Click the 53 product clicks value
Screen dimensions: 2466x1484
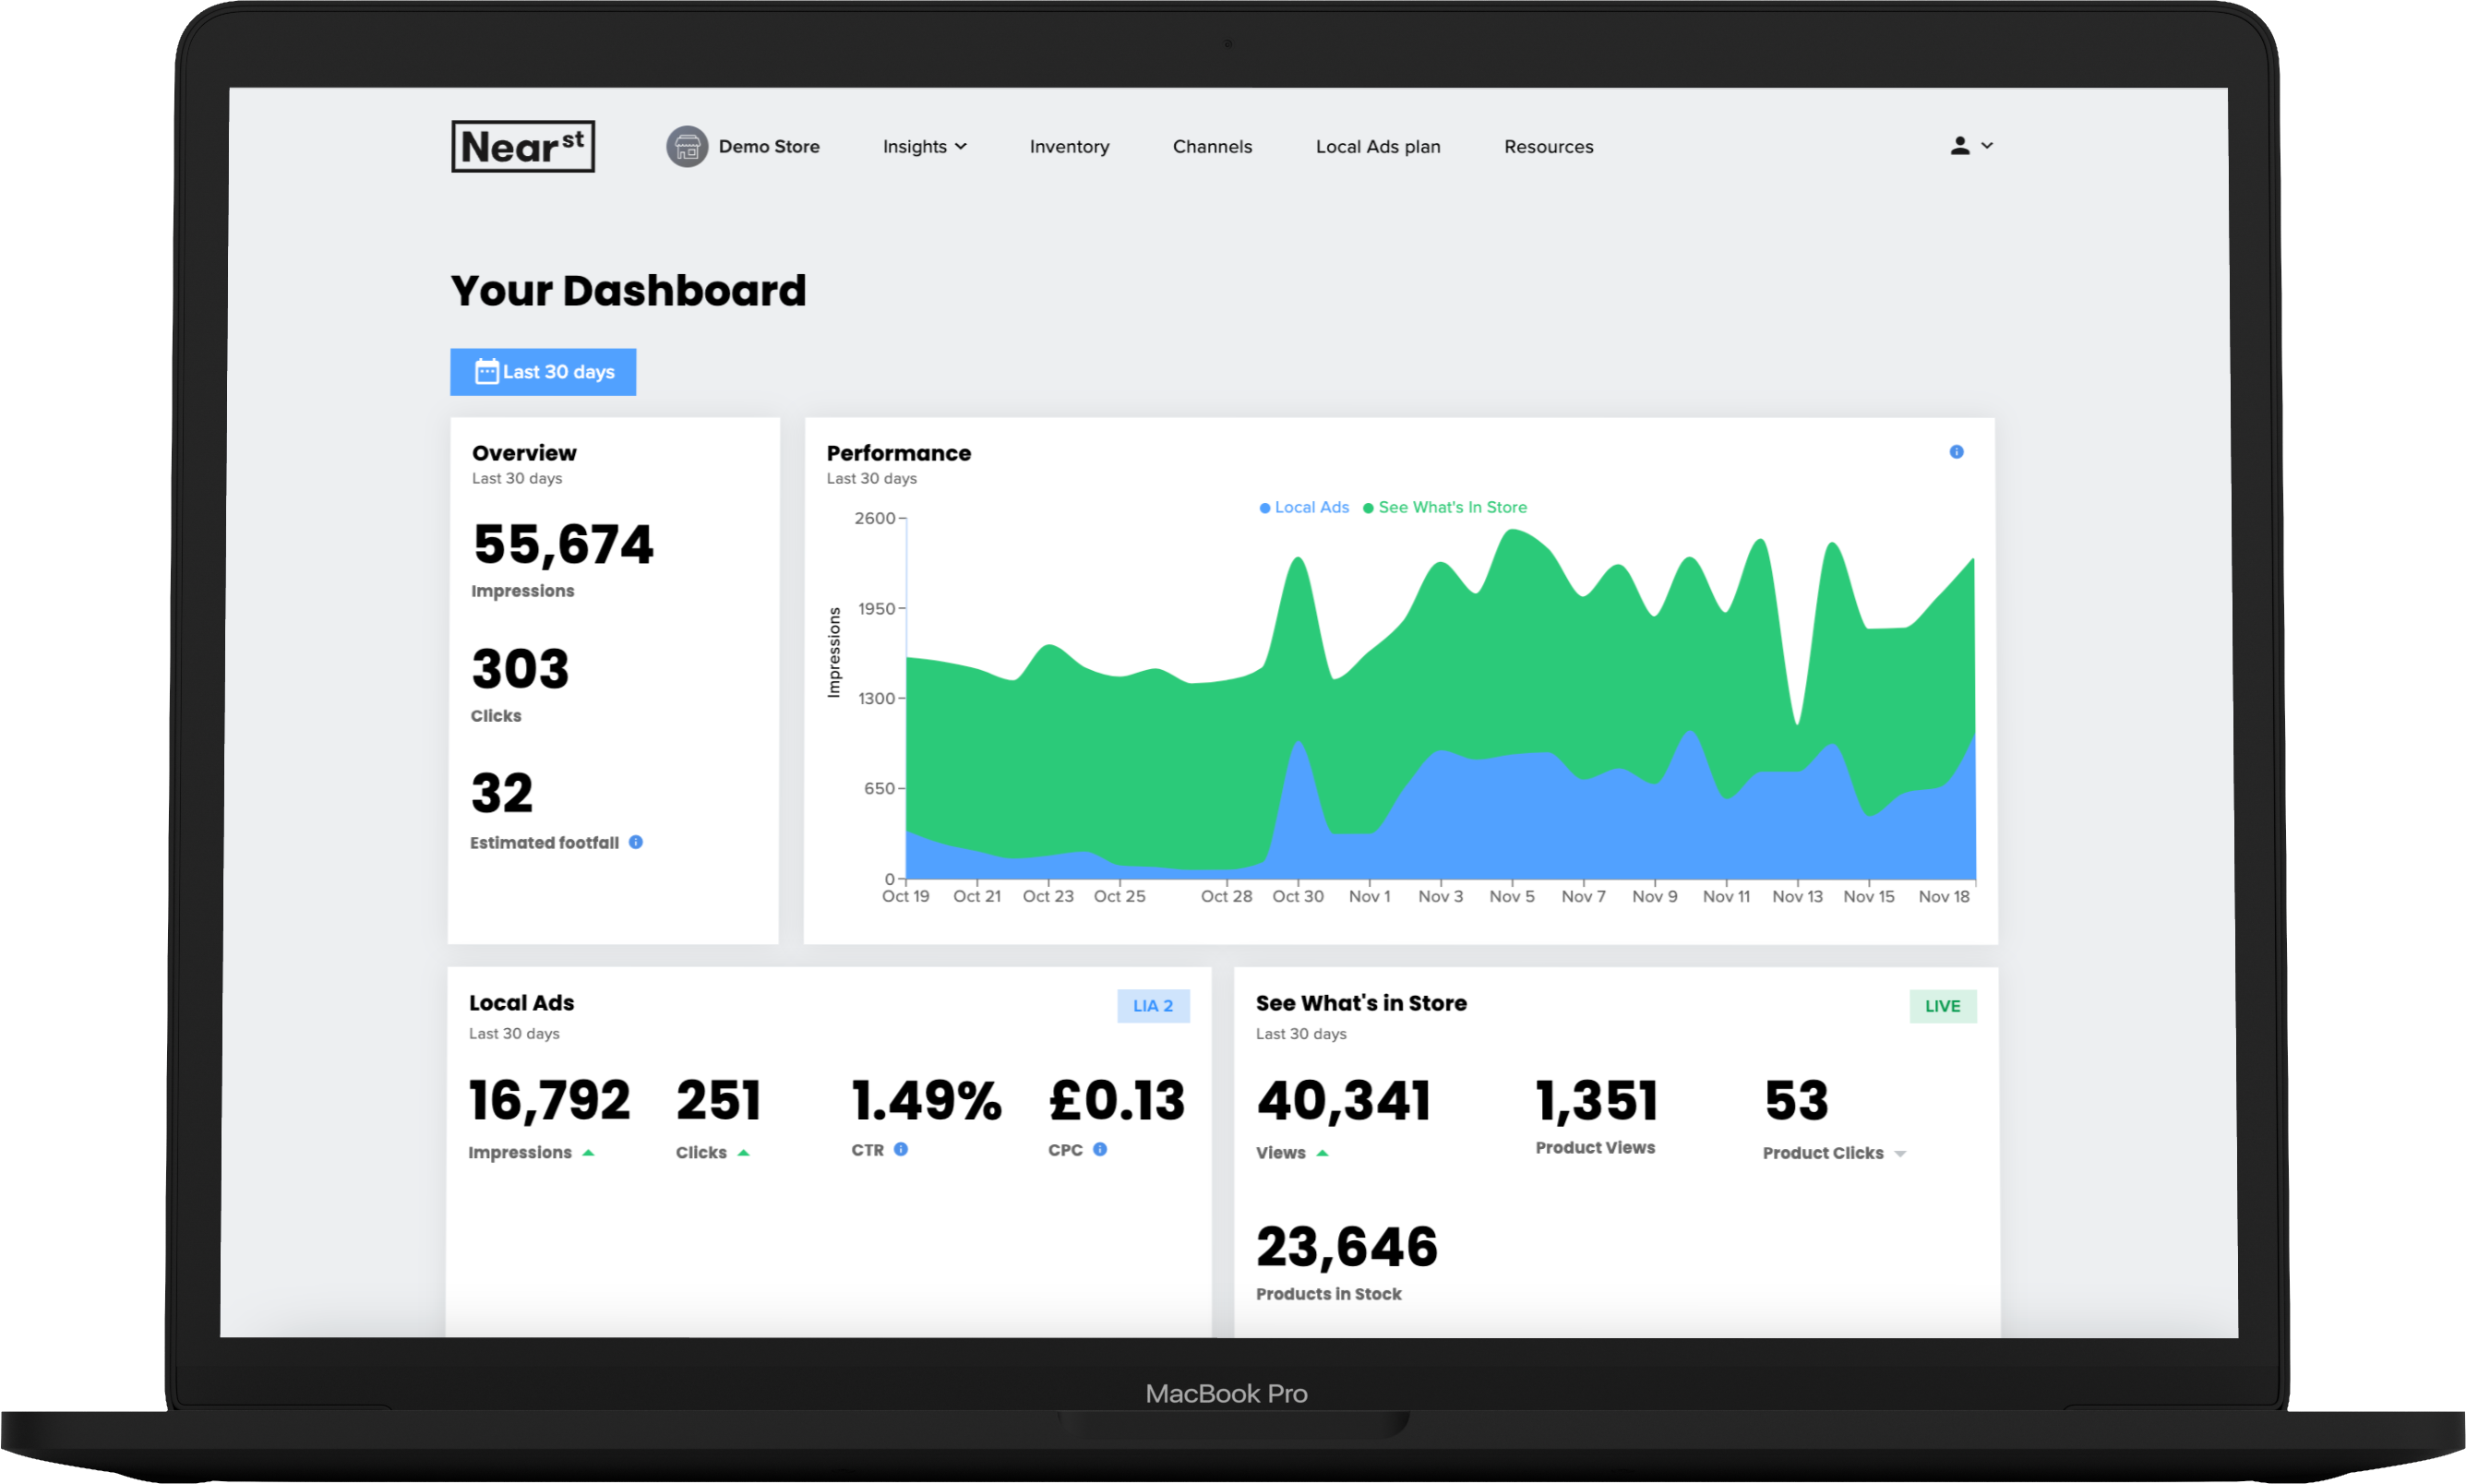click(x=1796, y=1101)
